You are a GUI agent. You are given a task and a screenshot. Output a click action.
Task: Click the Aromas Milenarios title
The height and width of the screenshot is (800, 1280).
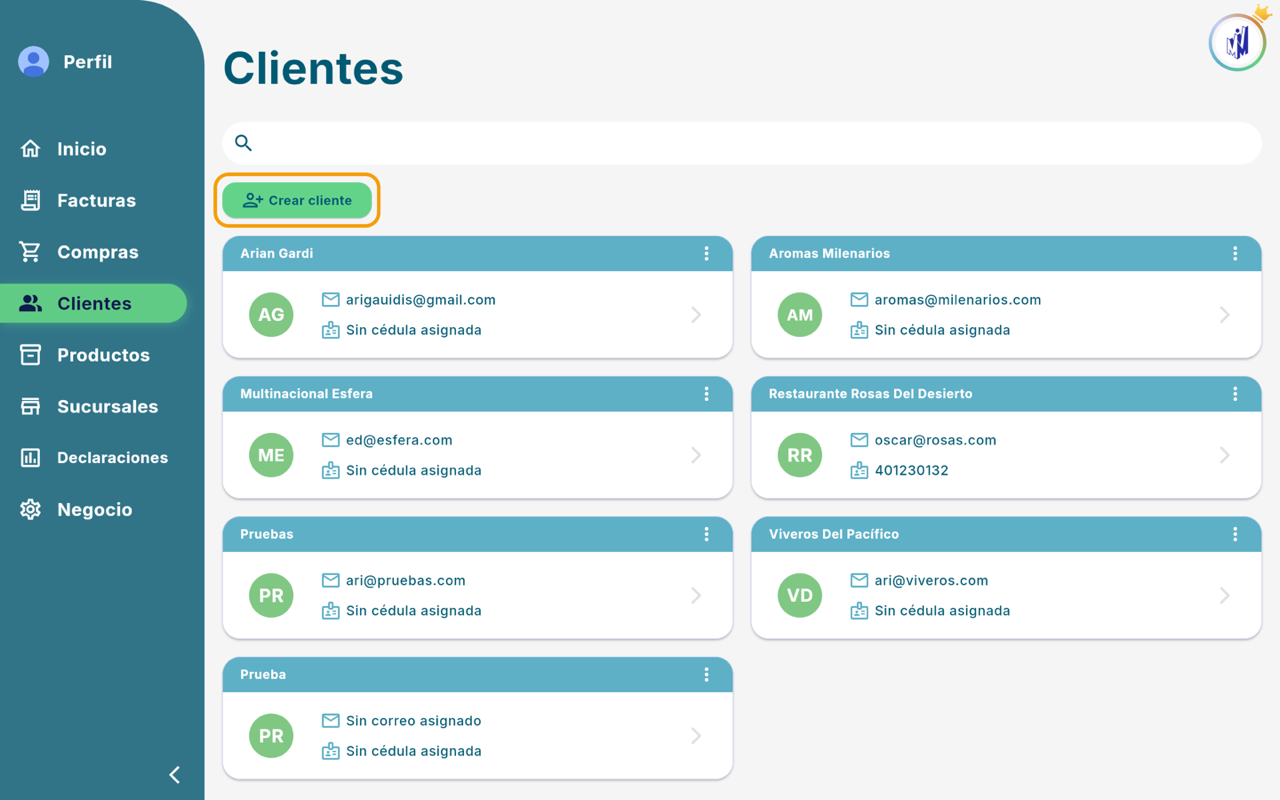pos(829,254)
